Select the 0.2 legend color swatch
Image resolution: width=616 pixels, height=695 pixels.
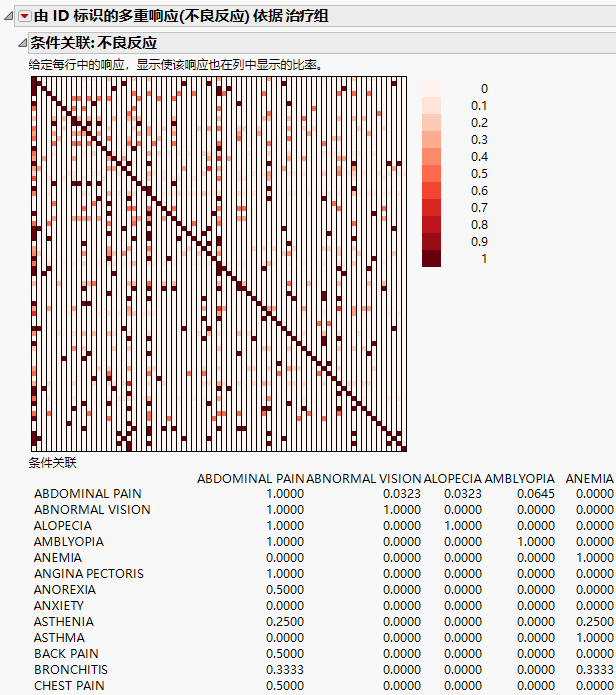(431, 123)
